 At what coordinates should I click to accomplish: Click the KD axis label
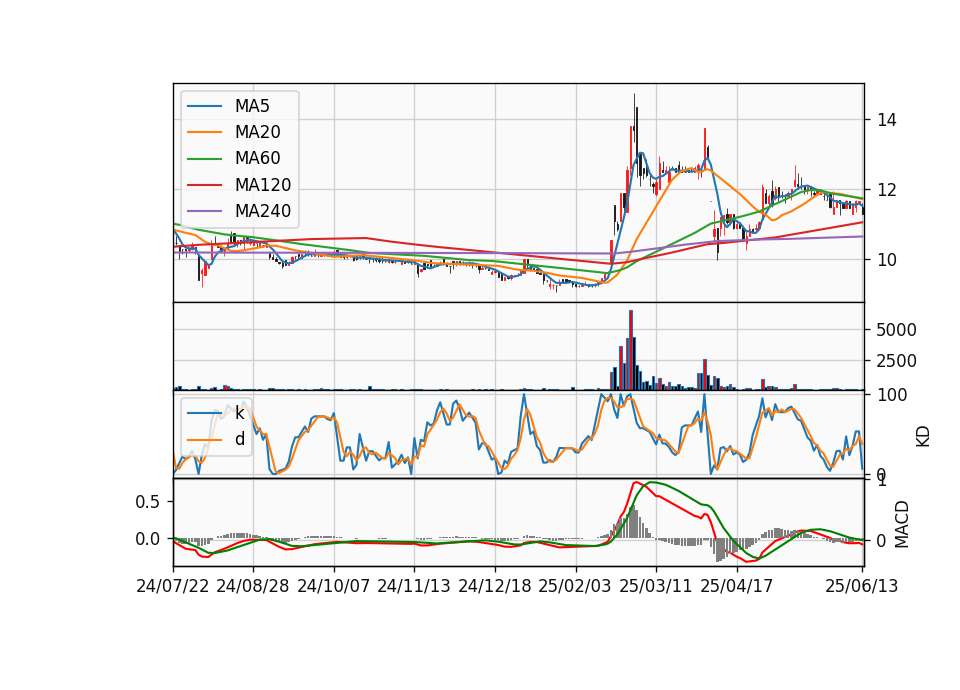pyautogui.click(x=923, y=436)
